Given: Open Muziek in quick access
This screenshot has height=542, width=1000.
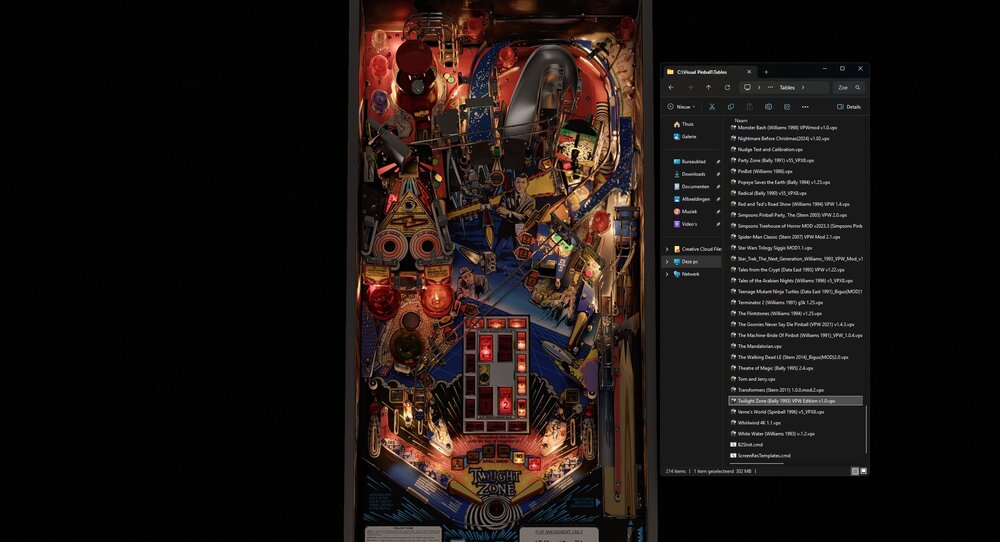Looking at the screenshot, I should [689, 212].
